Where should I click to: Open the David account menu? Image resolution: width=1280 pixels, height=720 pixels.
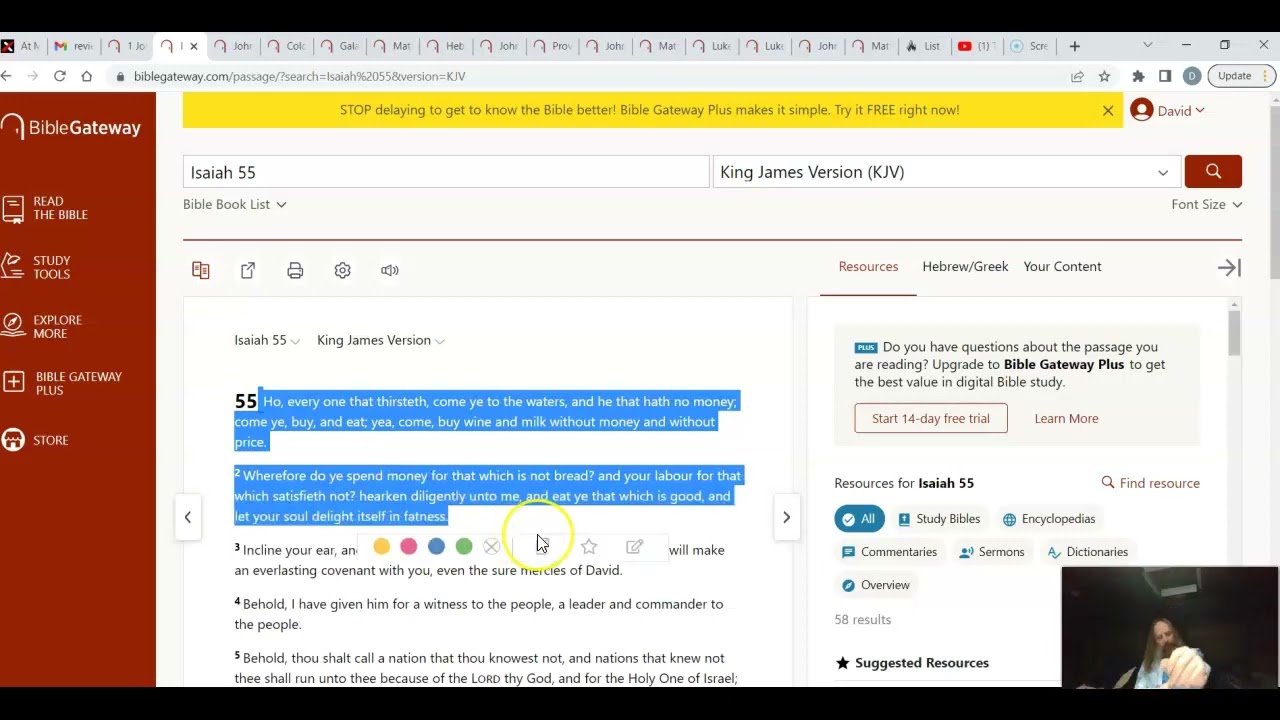click(x=1181, y=111)
